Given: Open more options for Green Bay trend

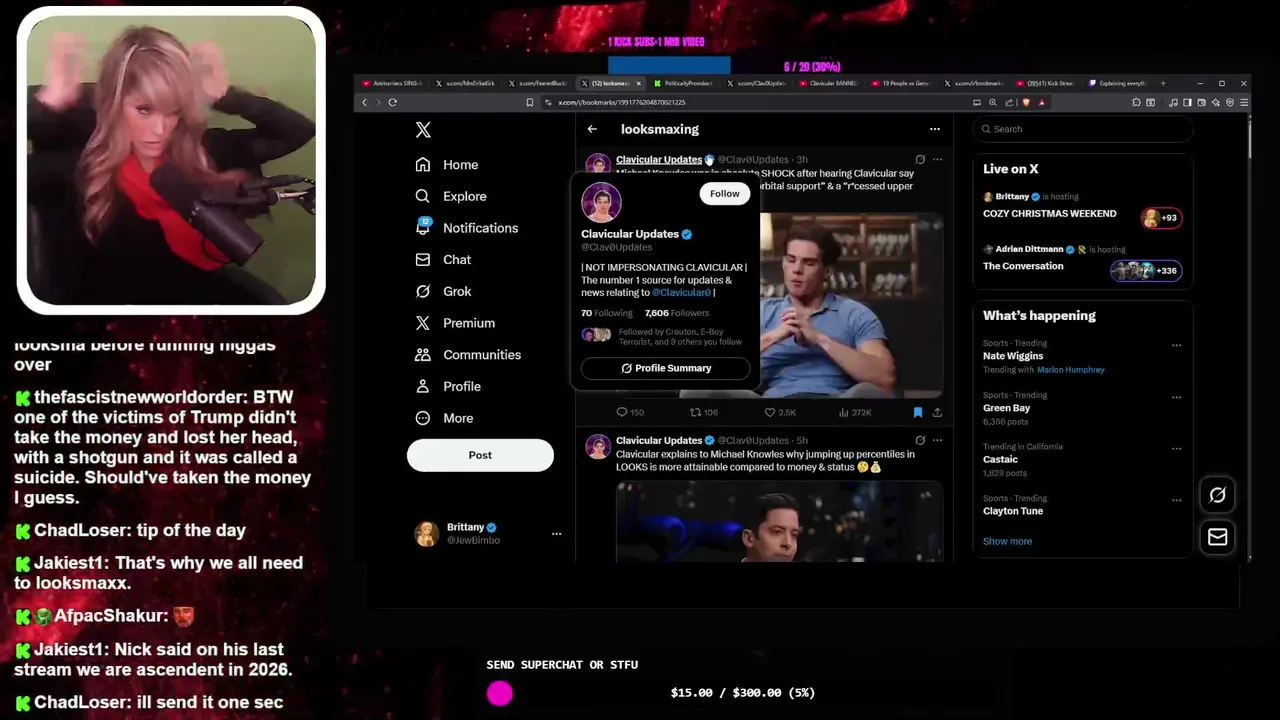Looking at the screenshot, I should (1176, 397).
